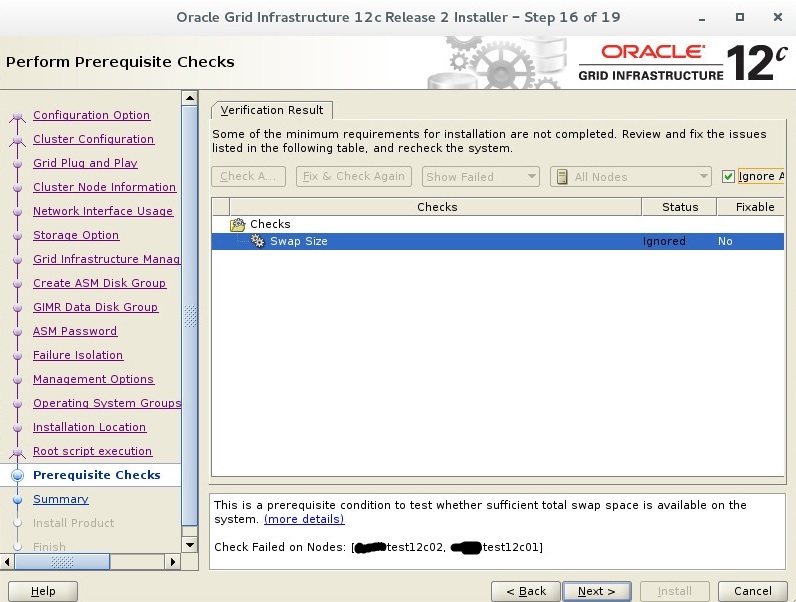The height and width of the screenshot is (602, 796).
Task: Open the Management Options step
Action: pos(93,379)
